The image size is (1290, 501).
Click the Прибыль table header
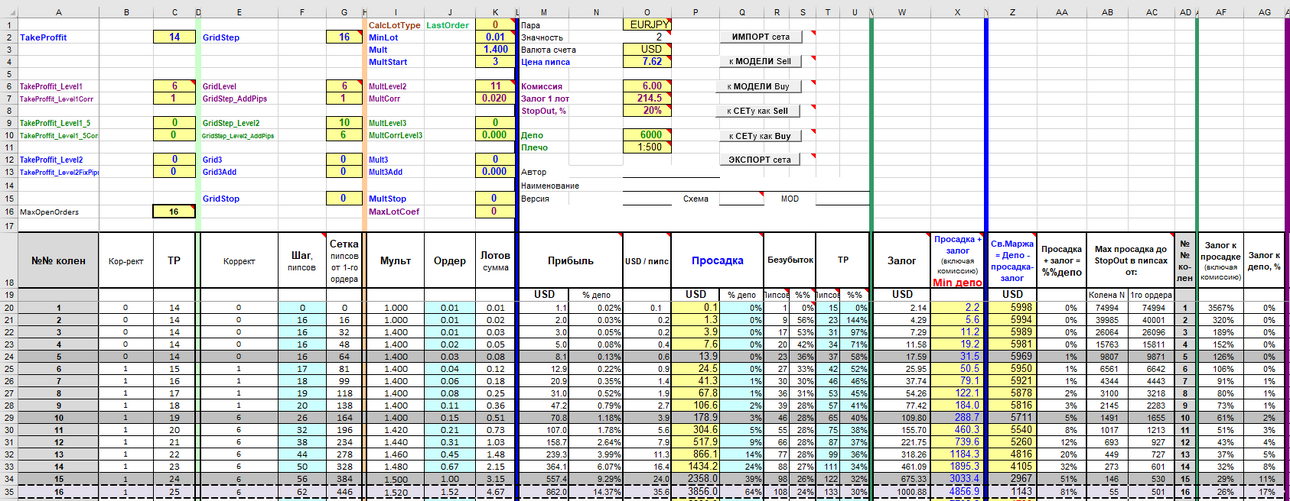(570, 260)
